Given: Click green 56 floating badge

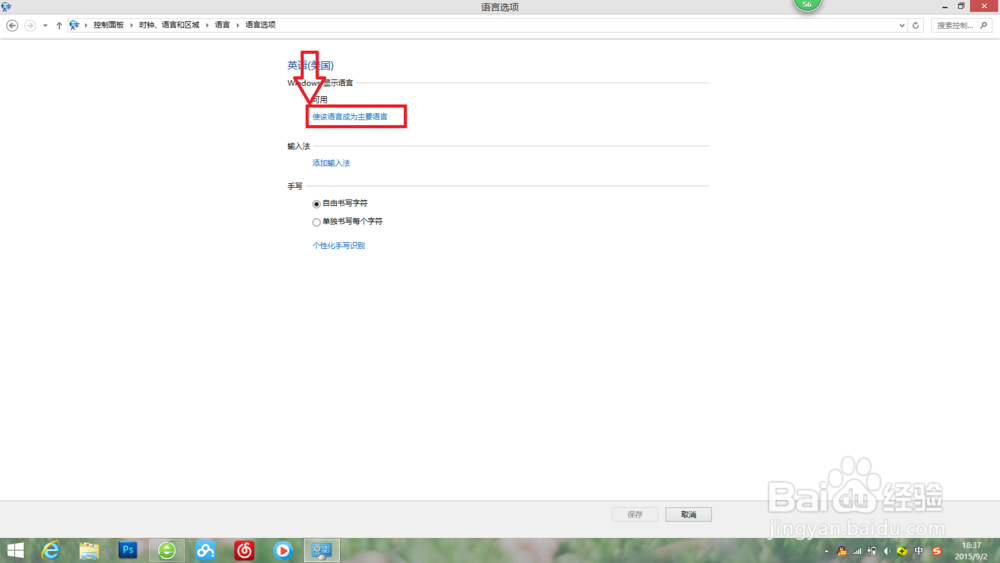Looking at the screenshot, I should [807, 5].
